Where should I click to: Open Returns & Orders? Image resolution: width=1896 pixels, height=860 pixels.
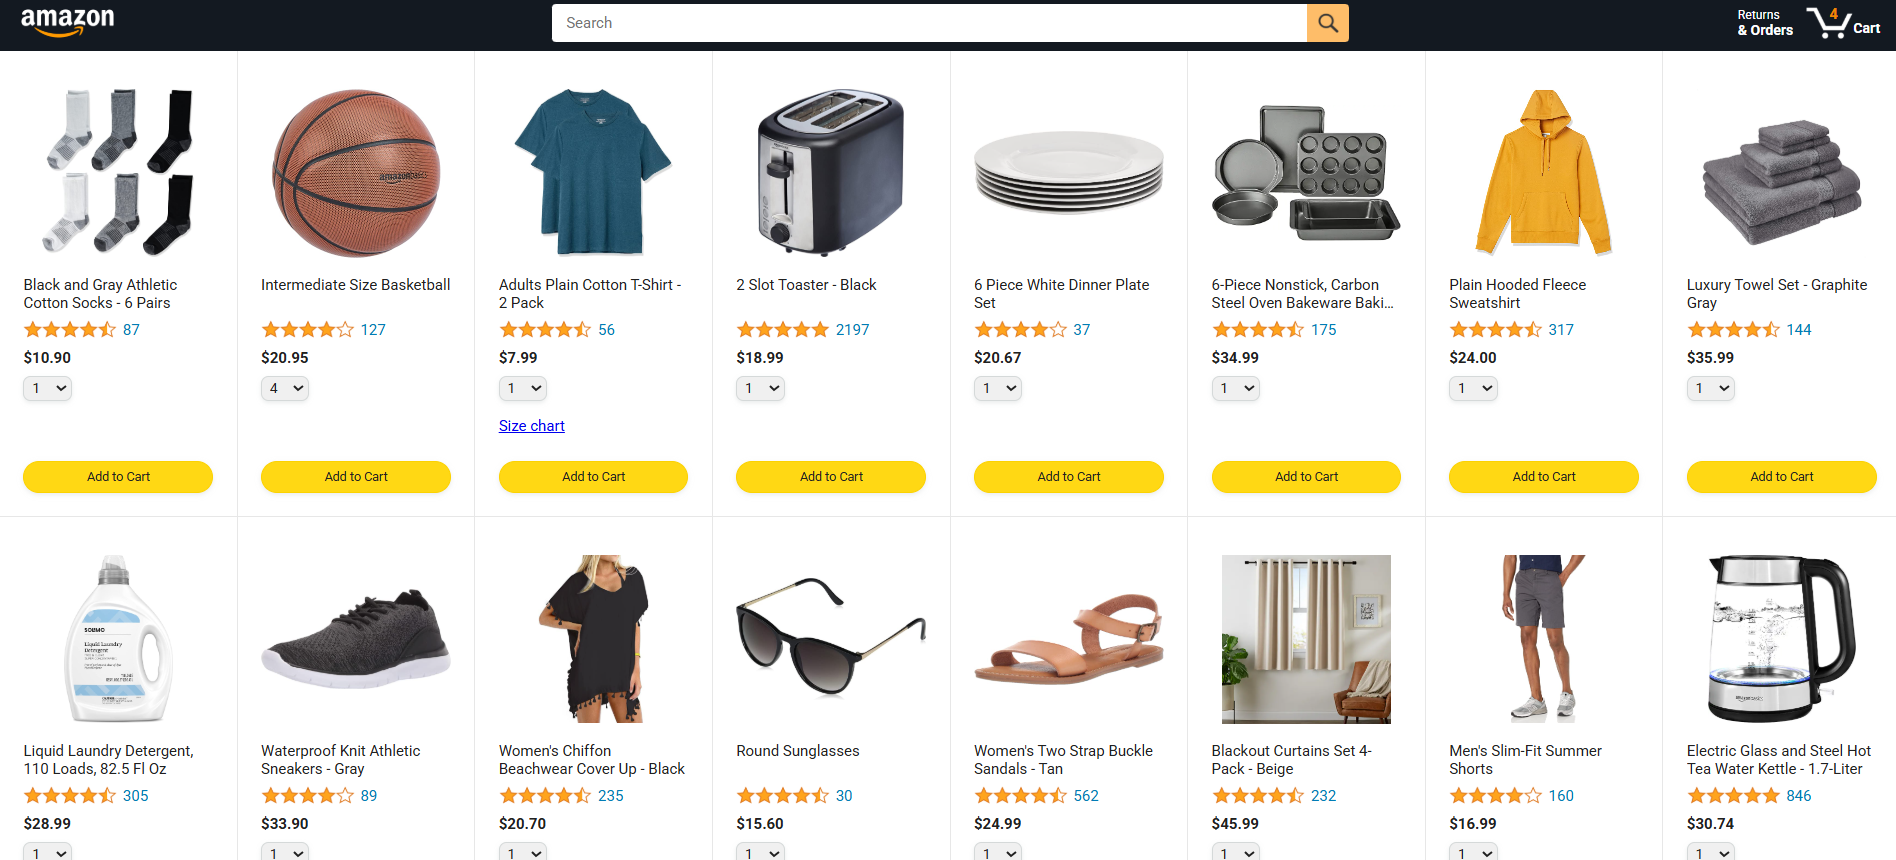(x=1765, y=23)
